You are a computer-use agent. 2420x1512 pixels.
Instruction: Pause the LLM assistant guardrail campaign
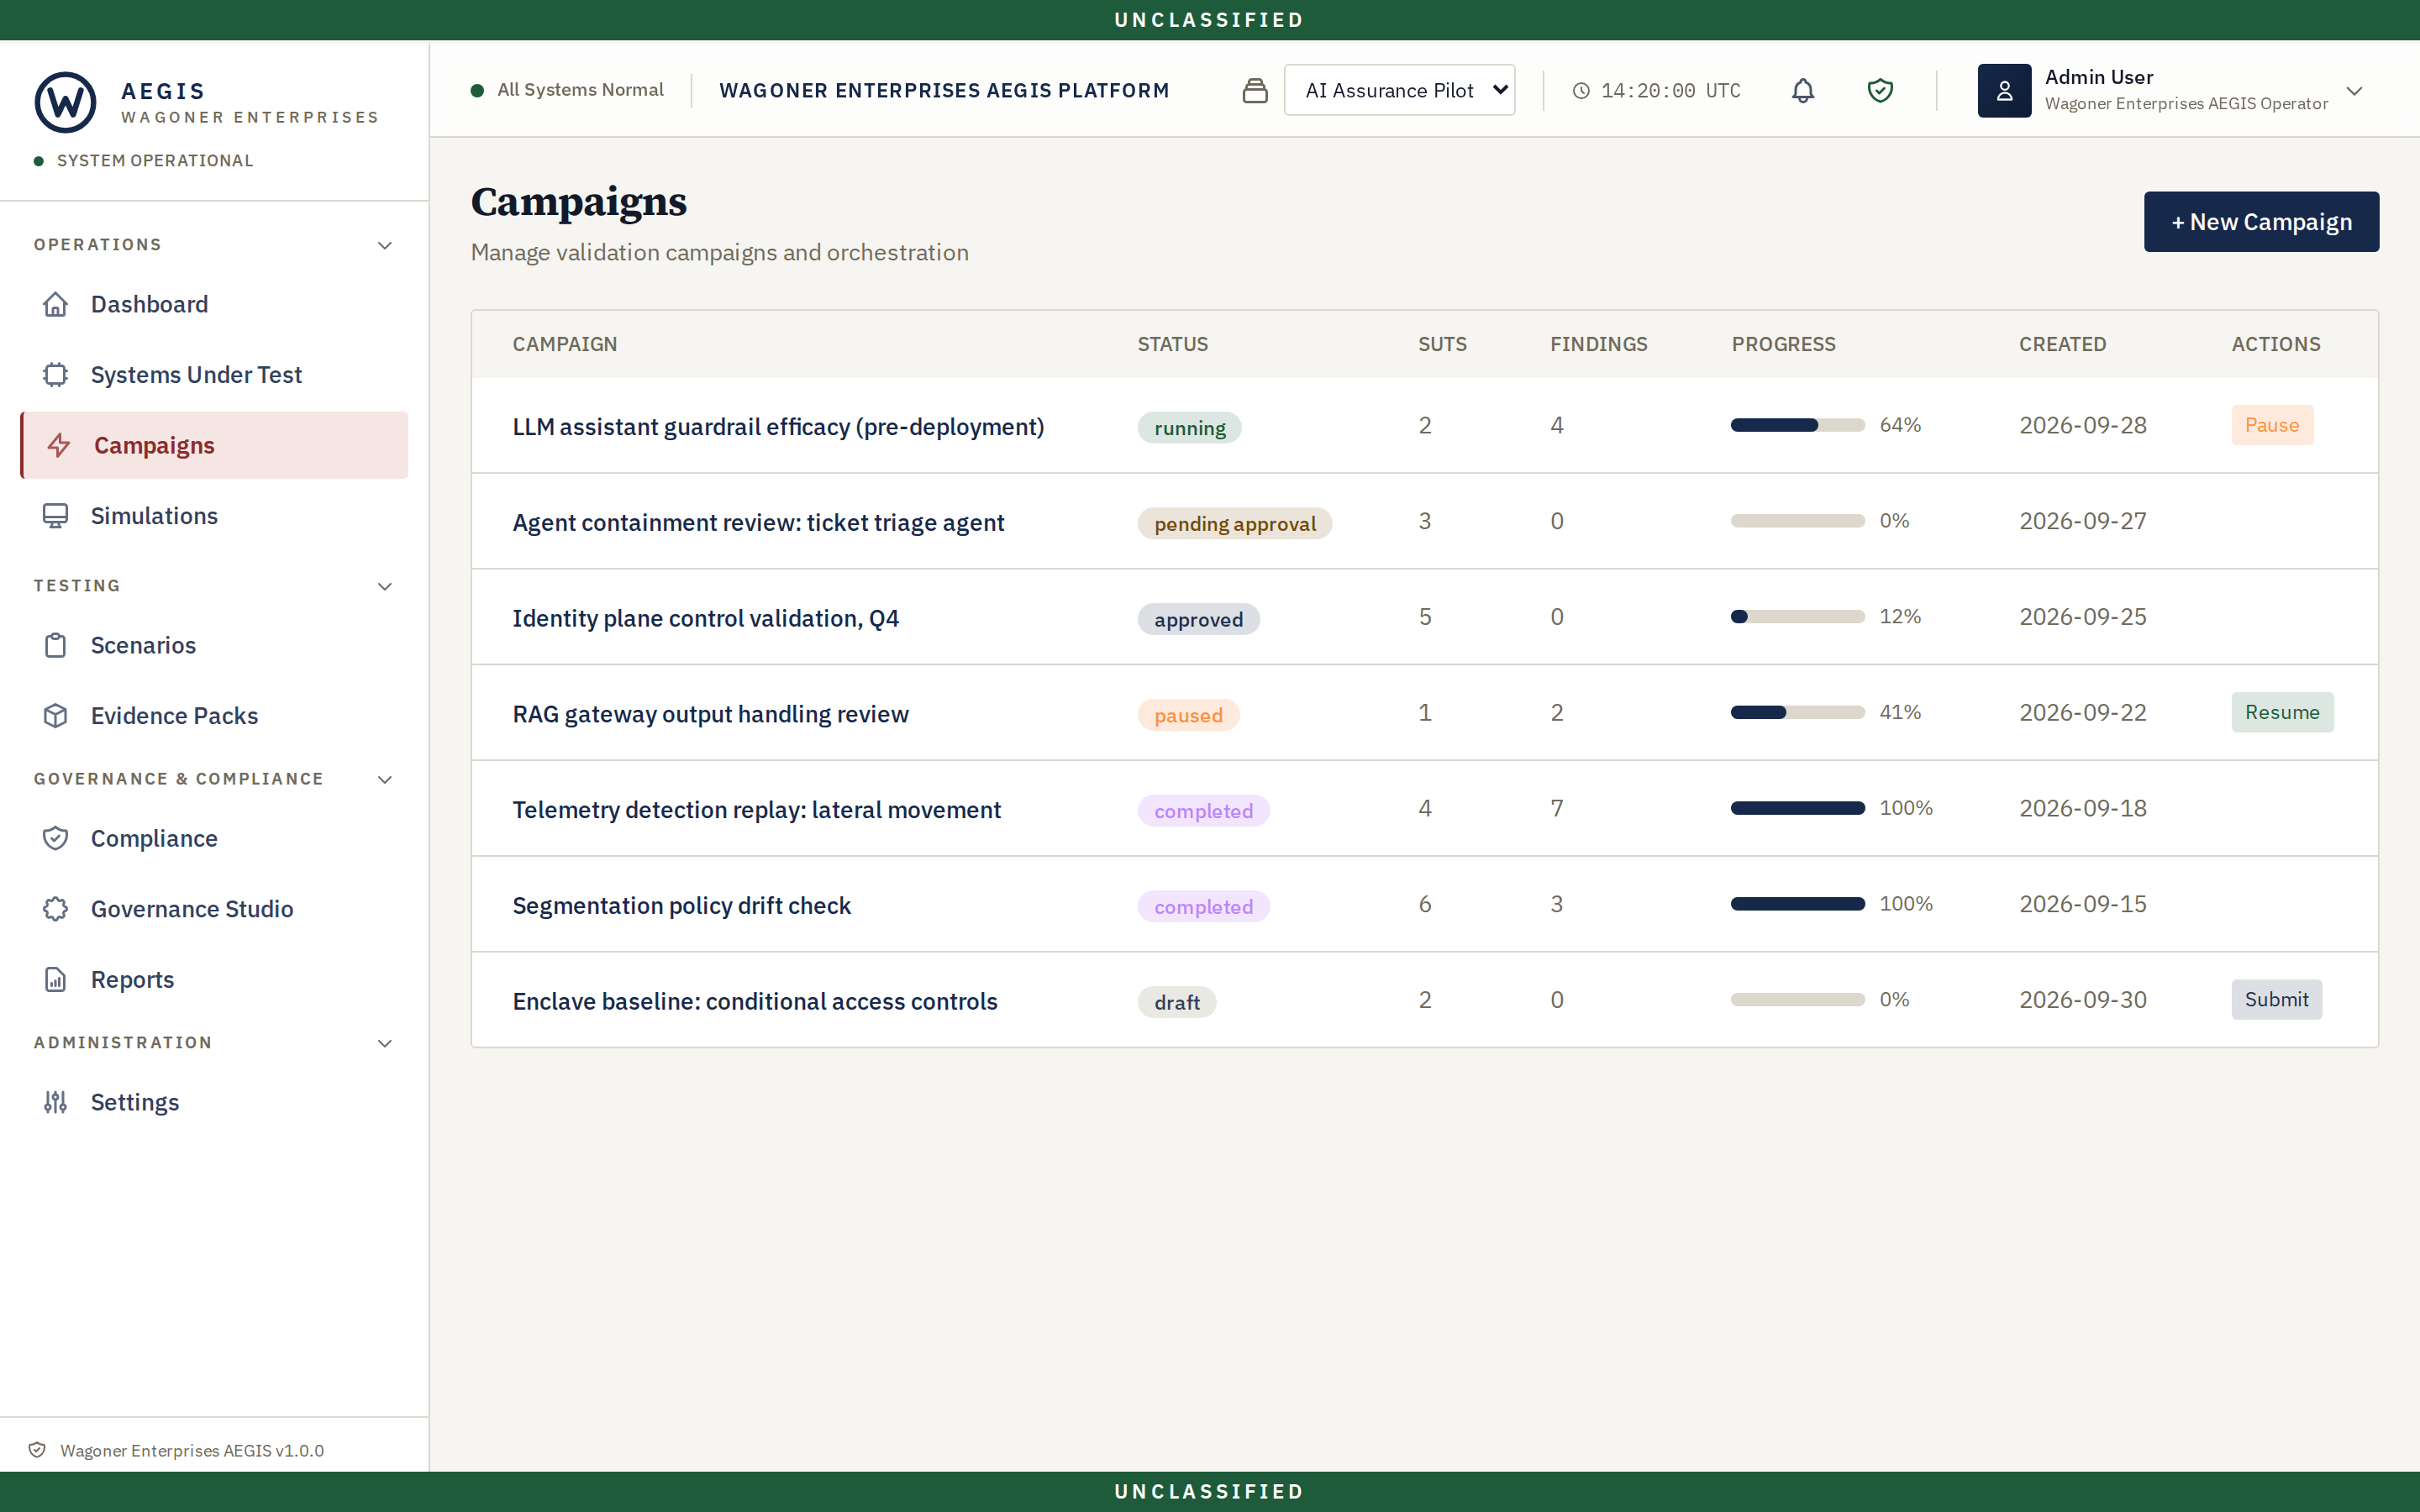click(x=2272, y=425)
